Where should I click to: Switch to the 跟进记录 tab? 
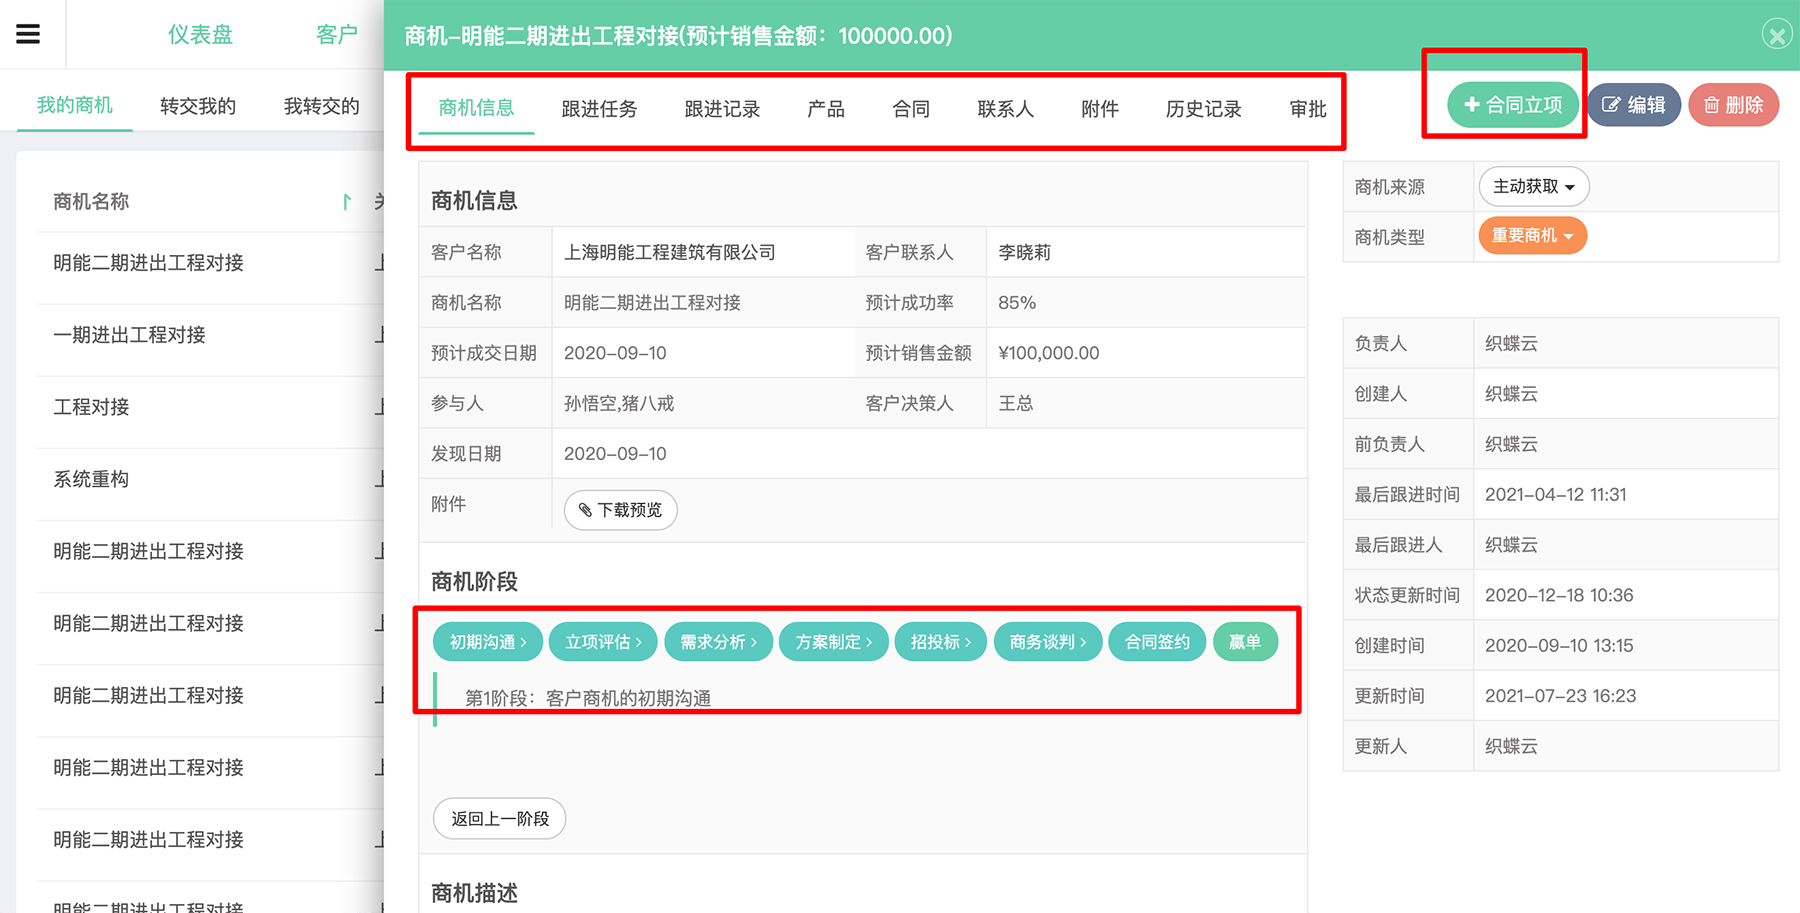[x=722, y=109]
